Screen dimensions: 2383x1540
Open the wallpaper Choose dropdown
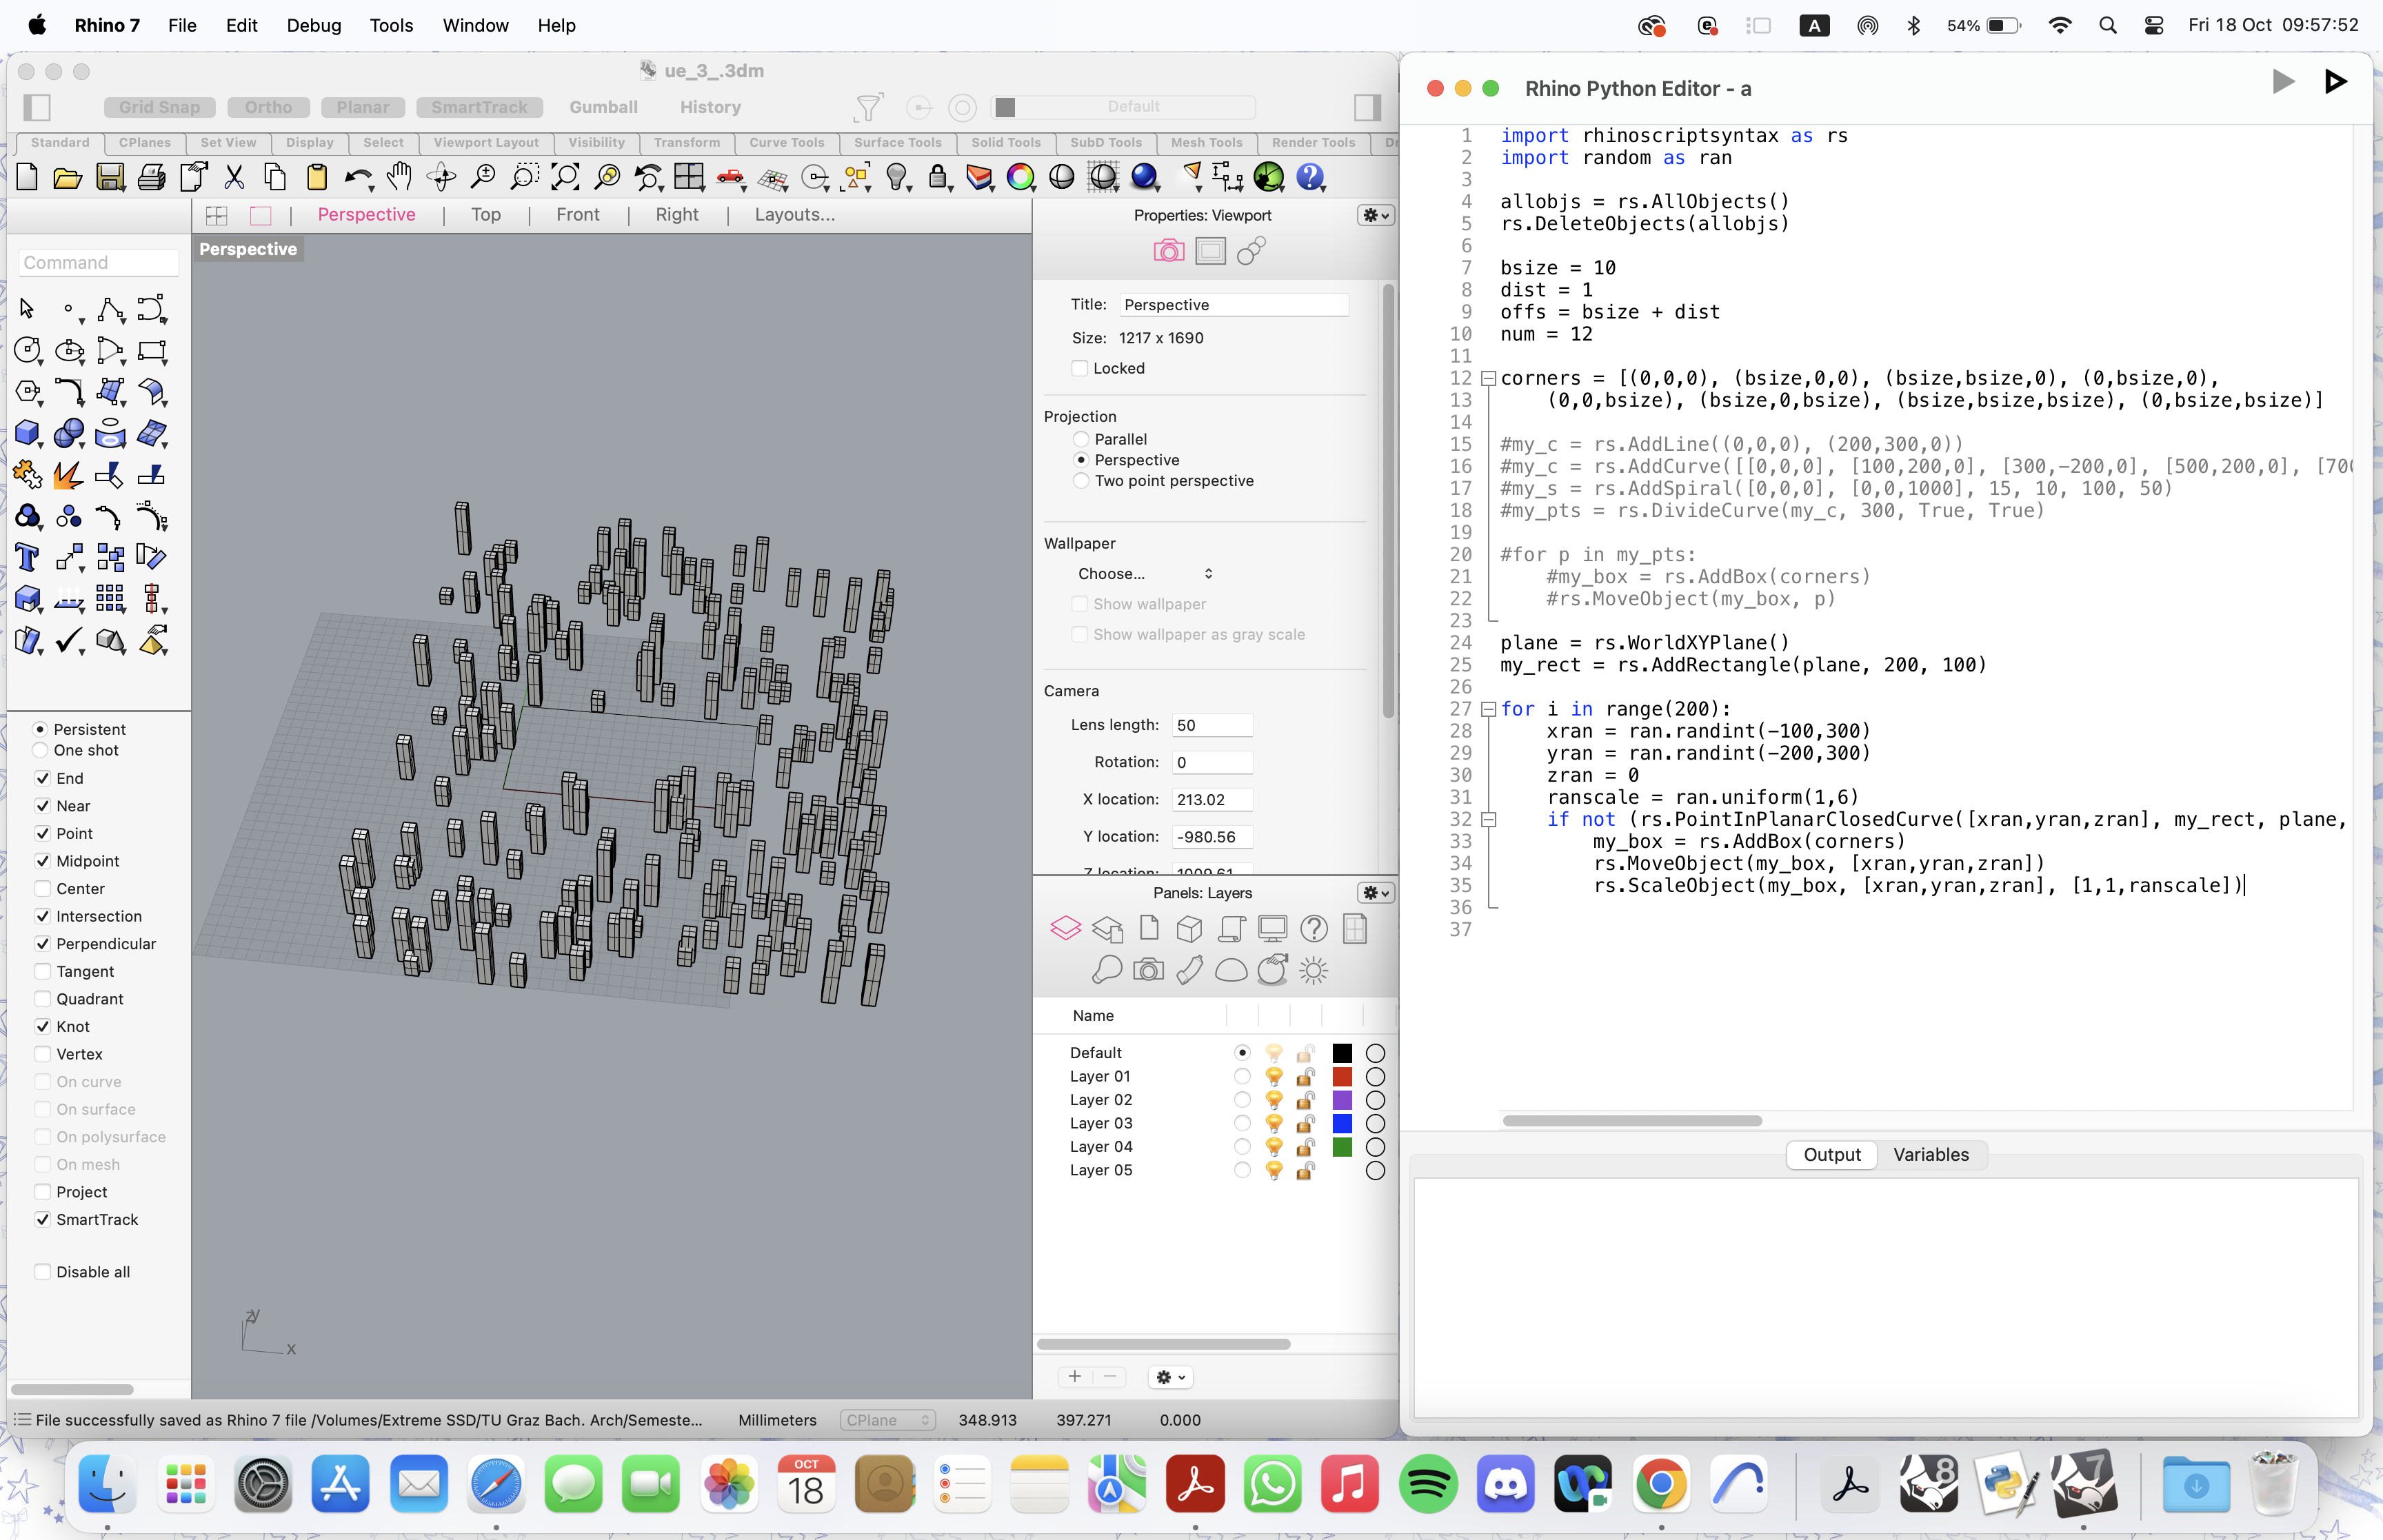pos(1144,573)
